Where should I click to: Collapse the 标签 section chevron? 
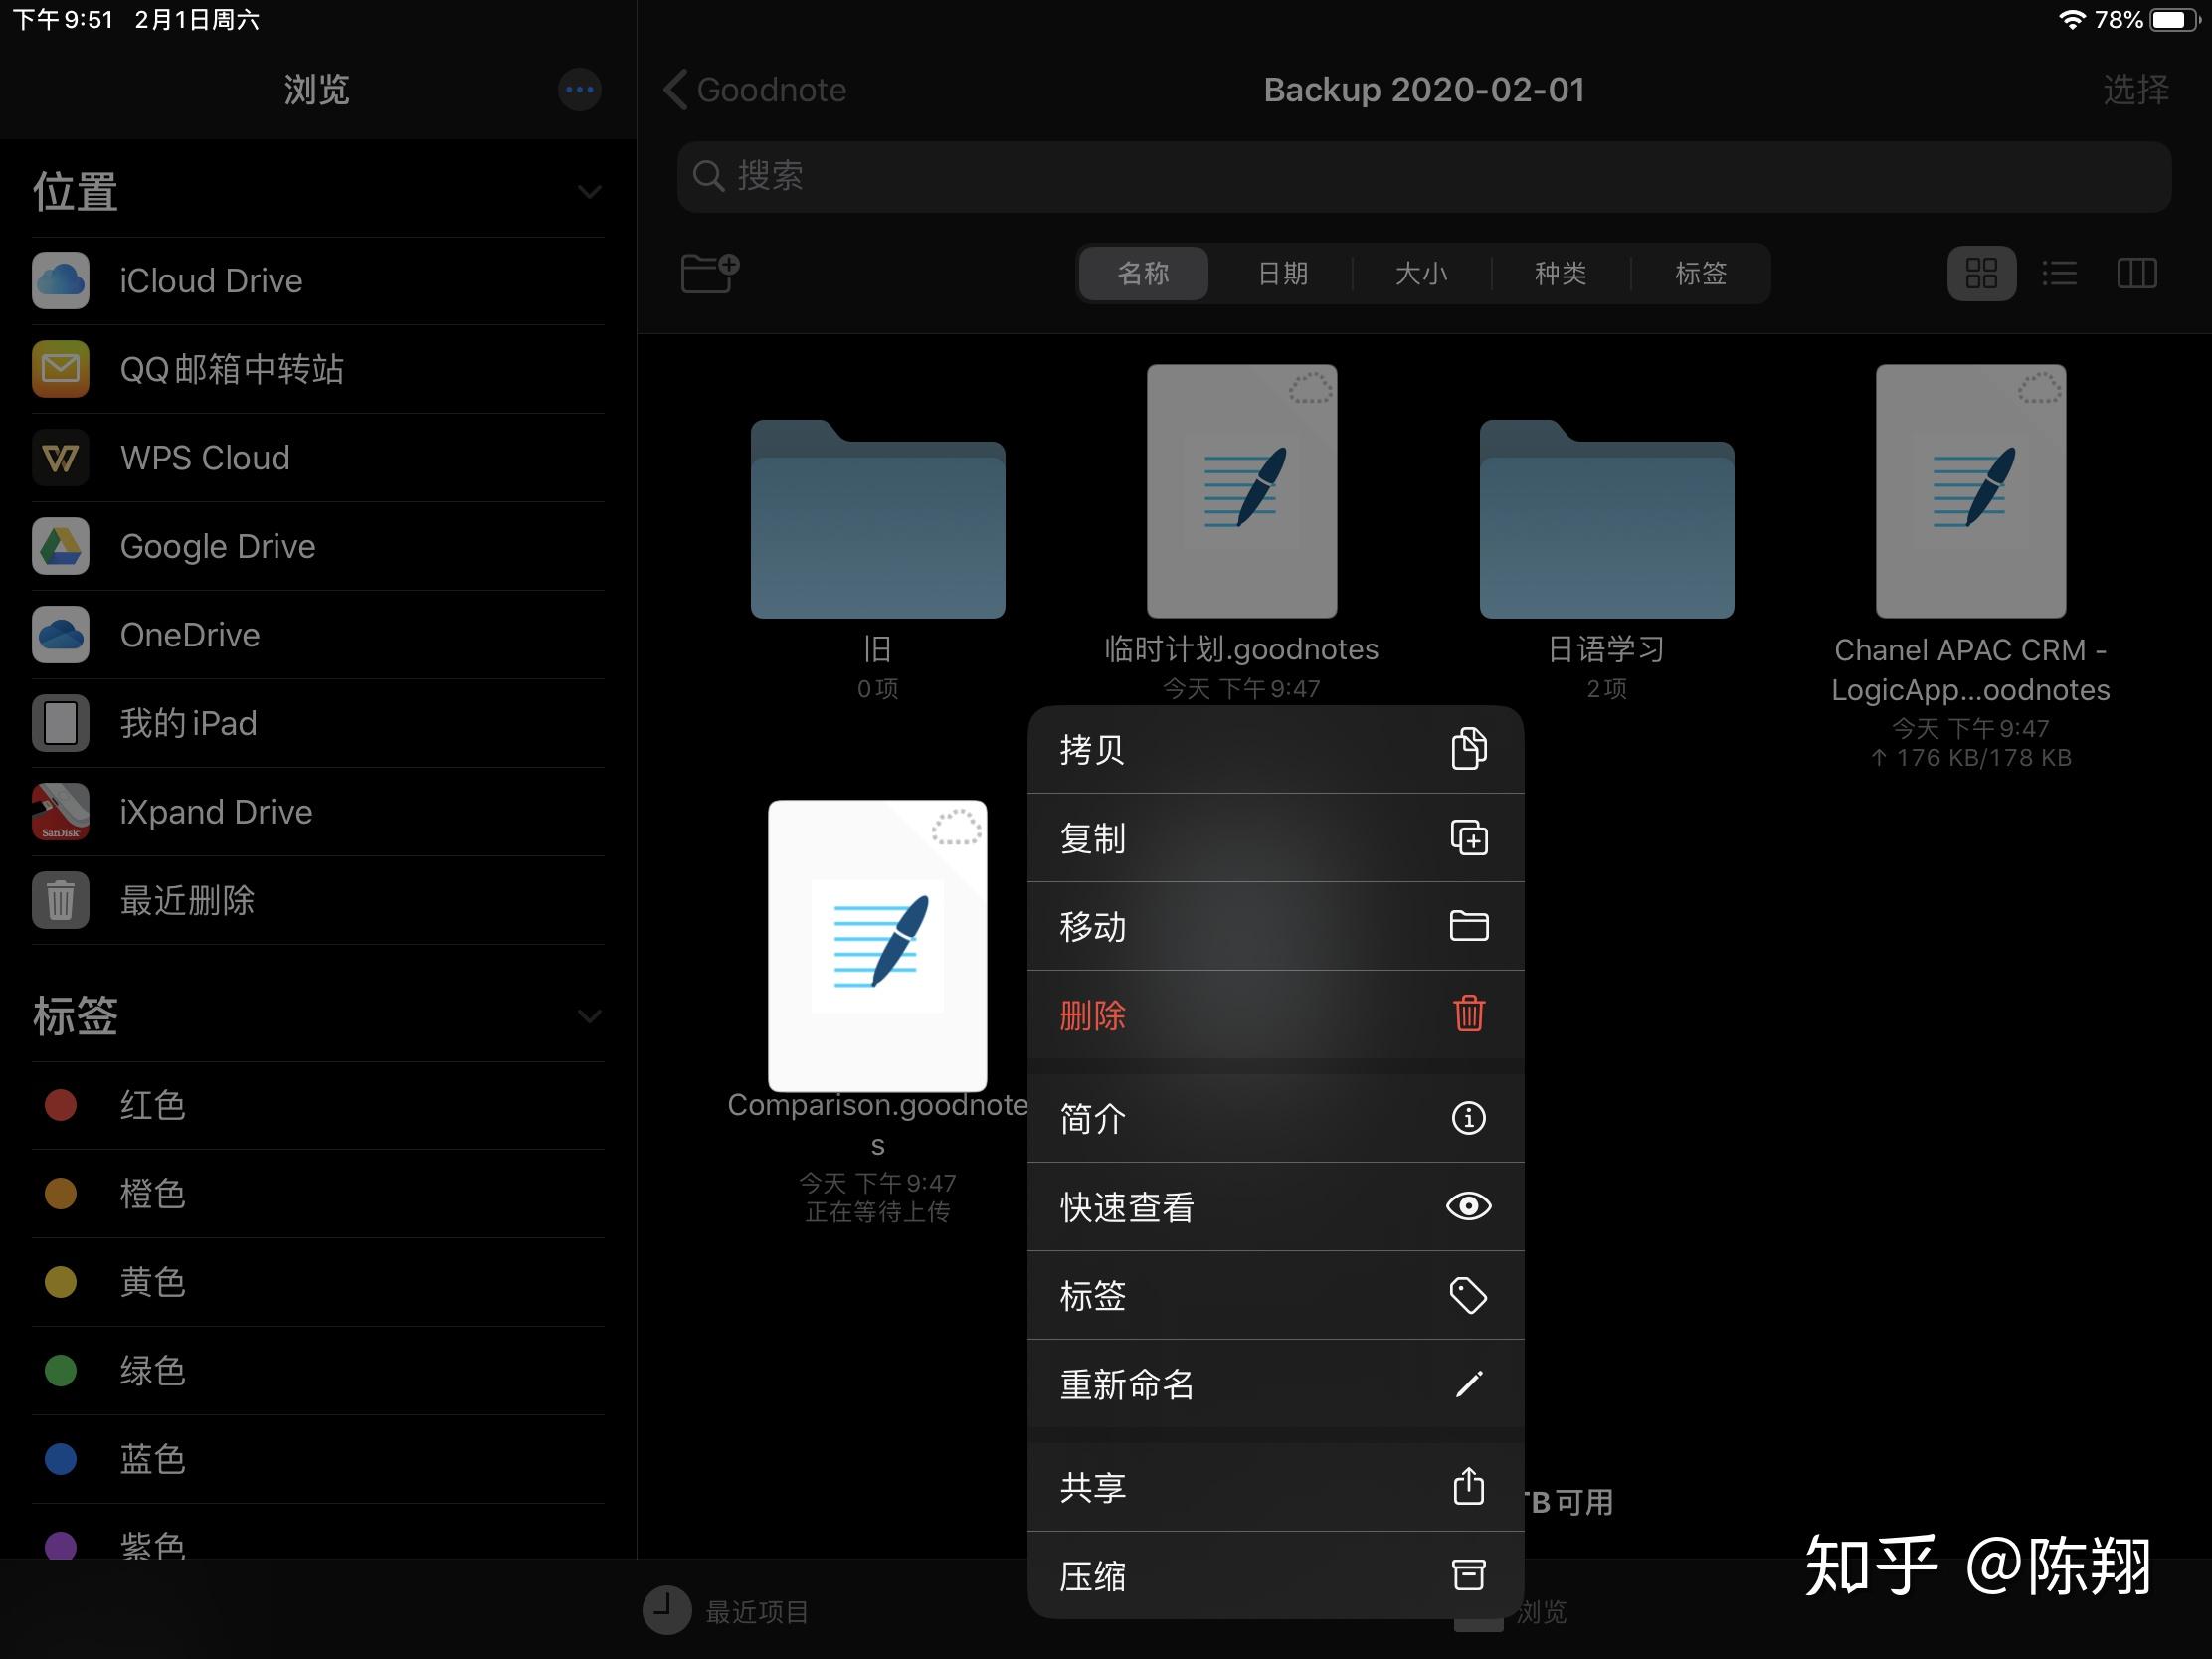pos(589,1016)
